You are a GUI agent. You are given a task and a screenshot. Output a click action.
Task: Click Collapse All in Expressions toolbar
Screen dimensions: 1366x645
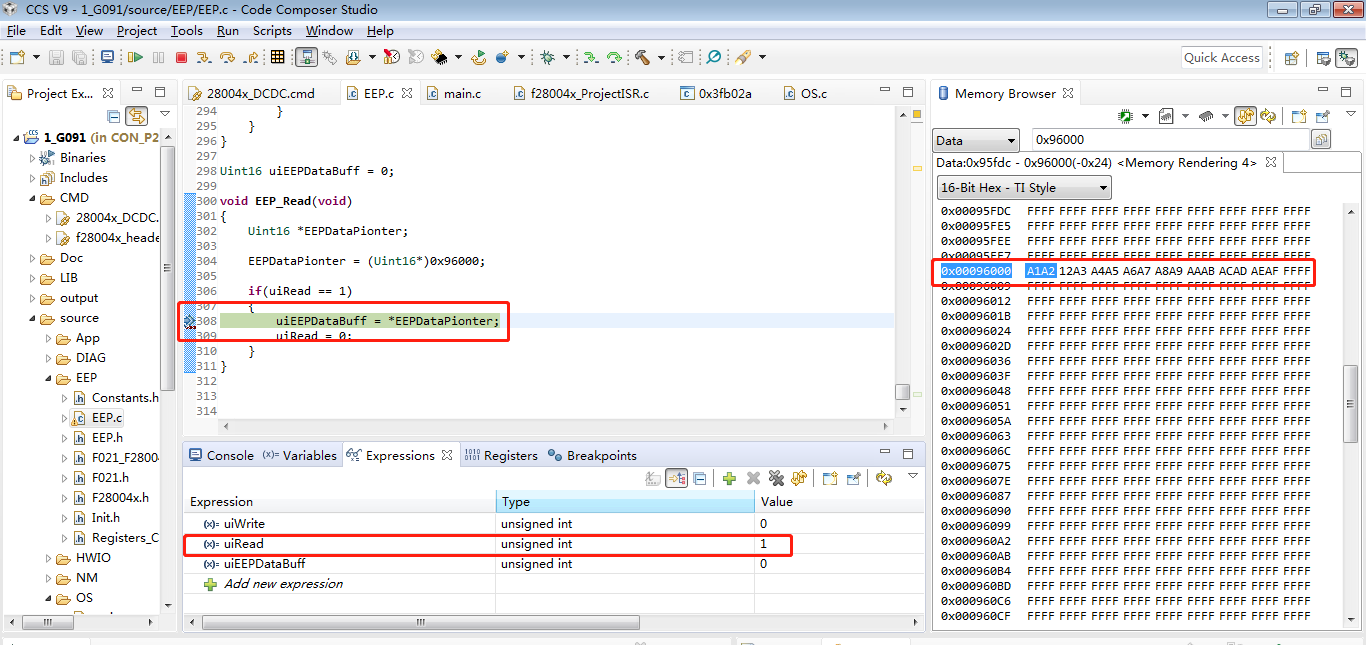coord(700,479)
